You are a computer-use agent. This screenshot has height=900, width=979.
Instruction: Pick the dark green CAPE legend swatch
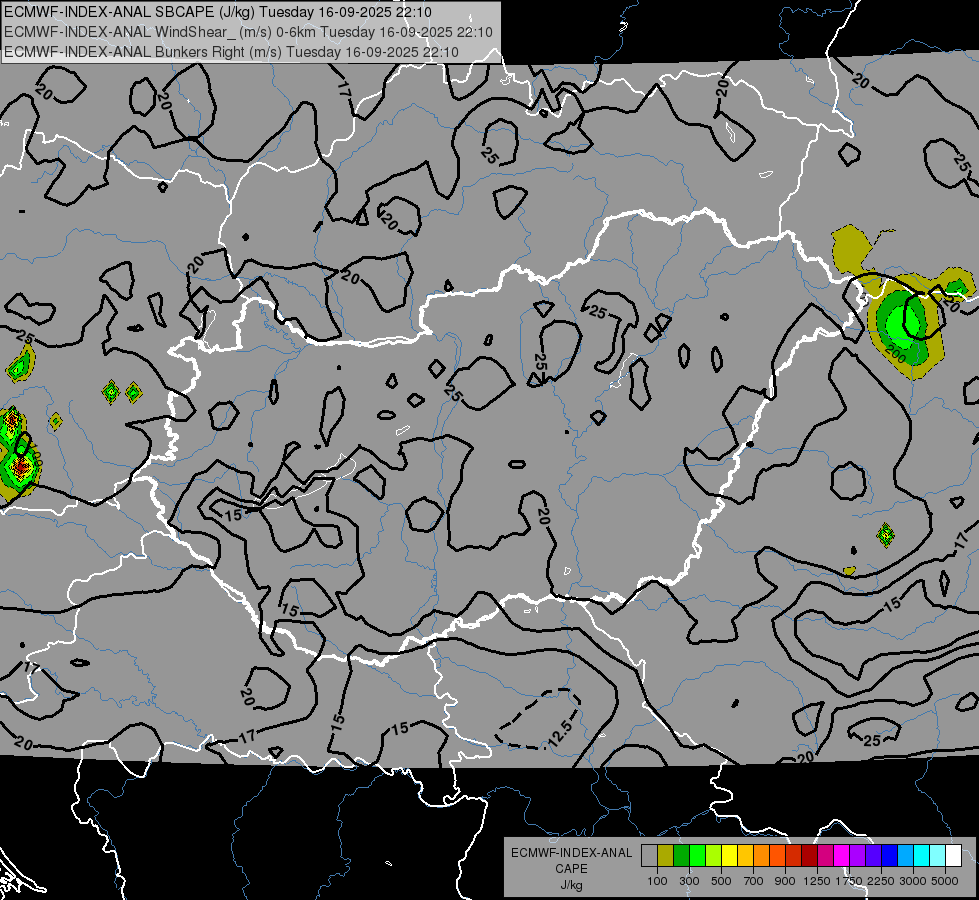[681, 855]
